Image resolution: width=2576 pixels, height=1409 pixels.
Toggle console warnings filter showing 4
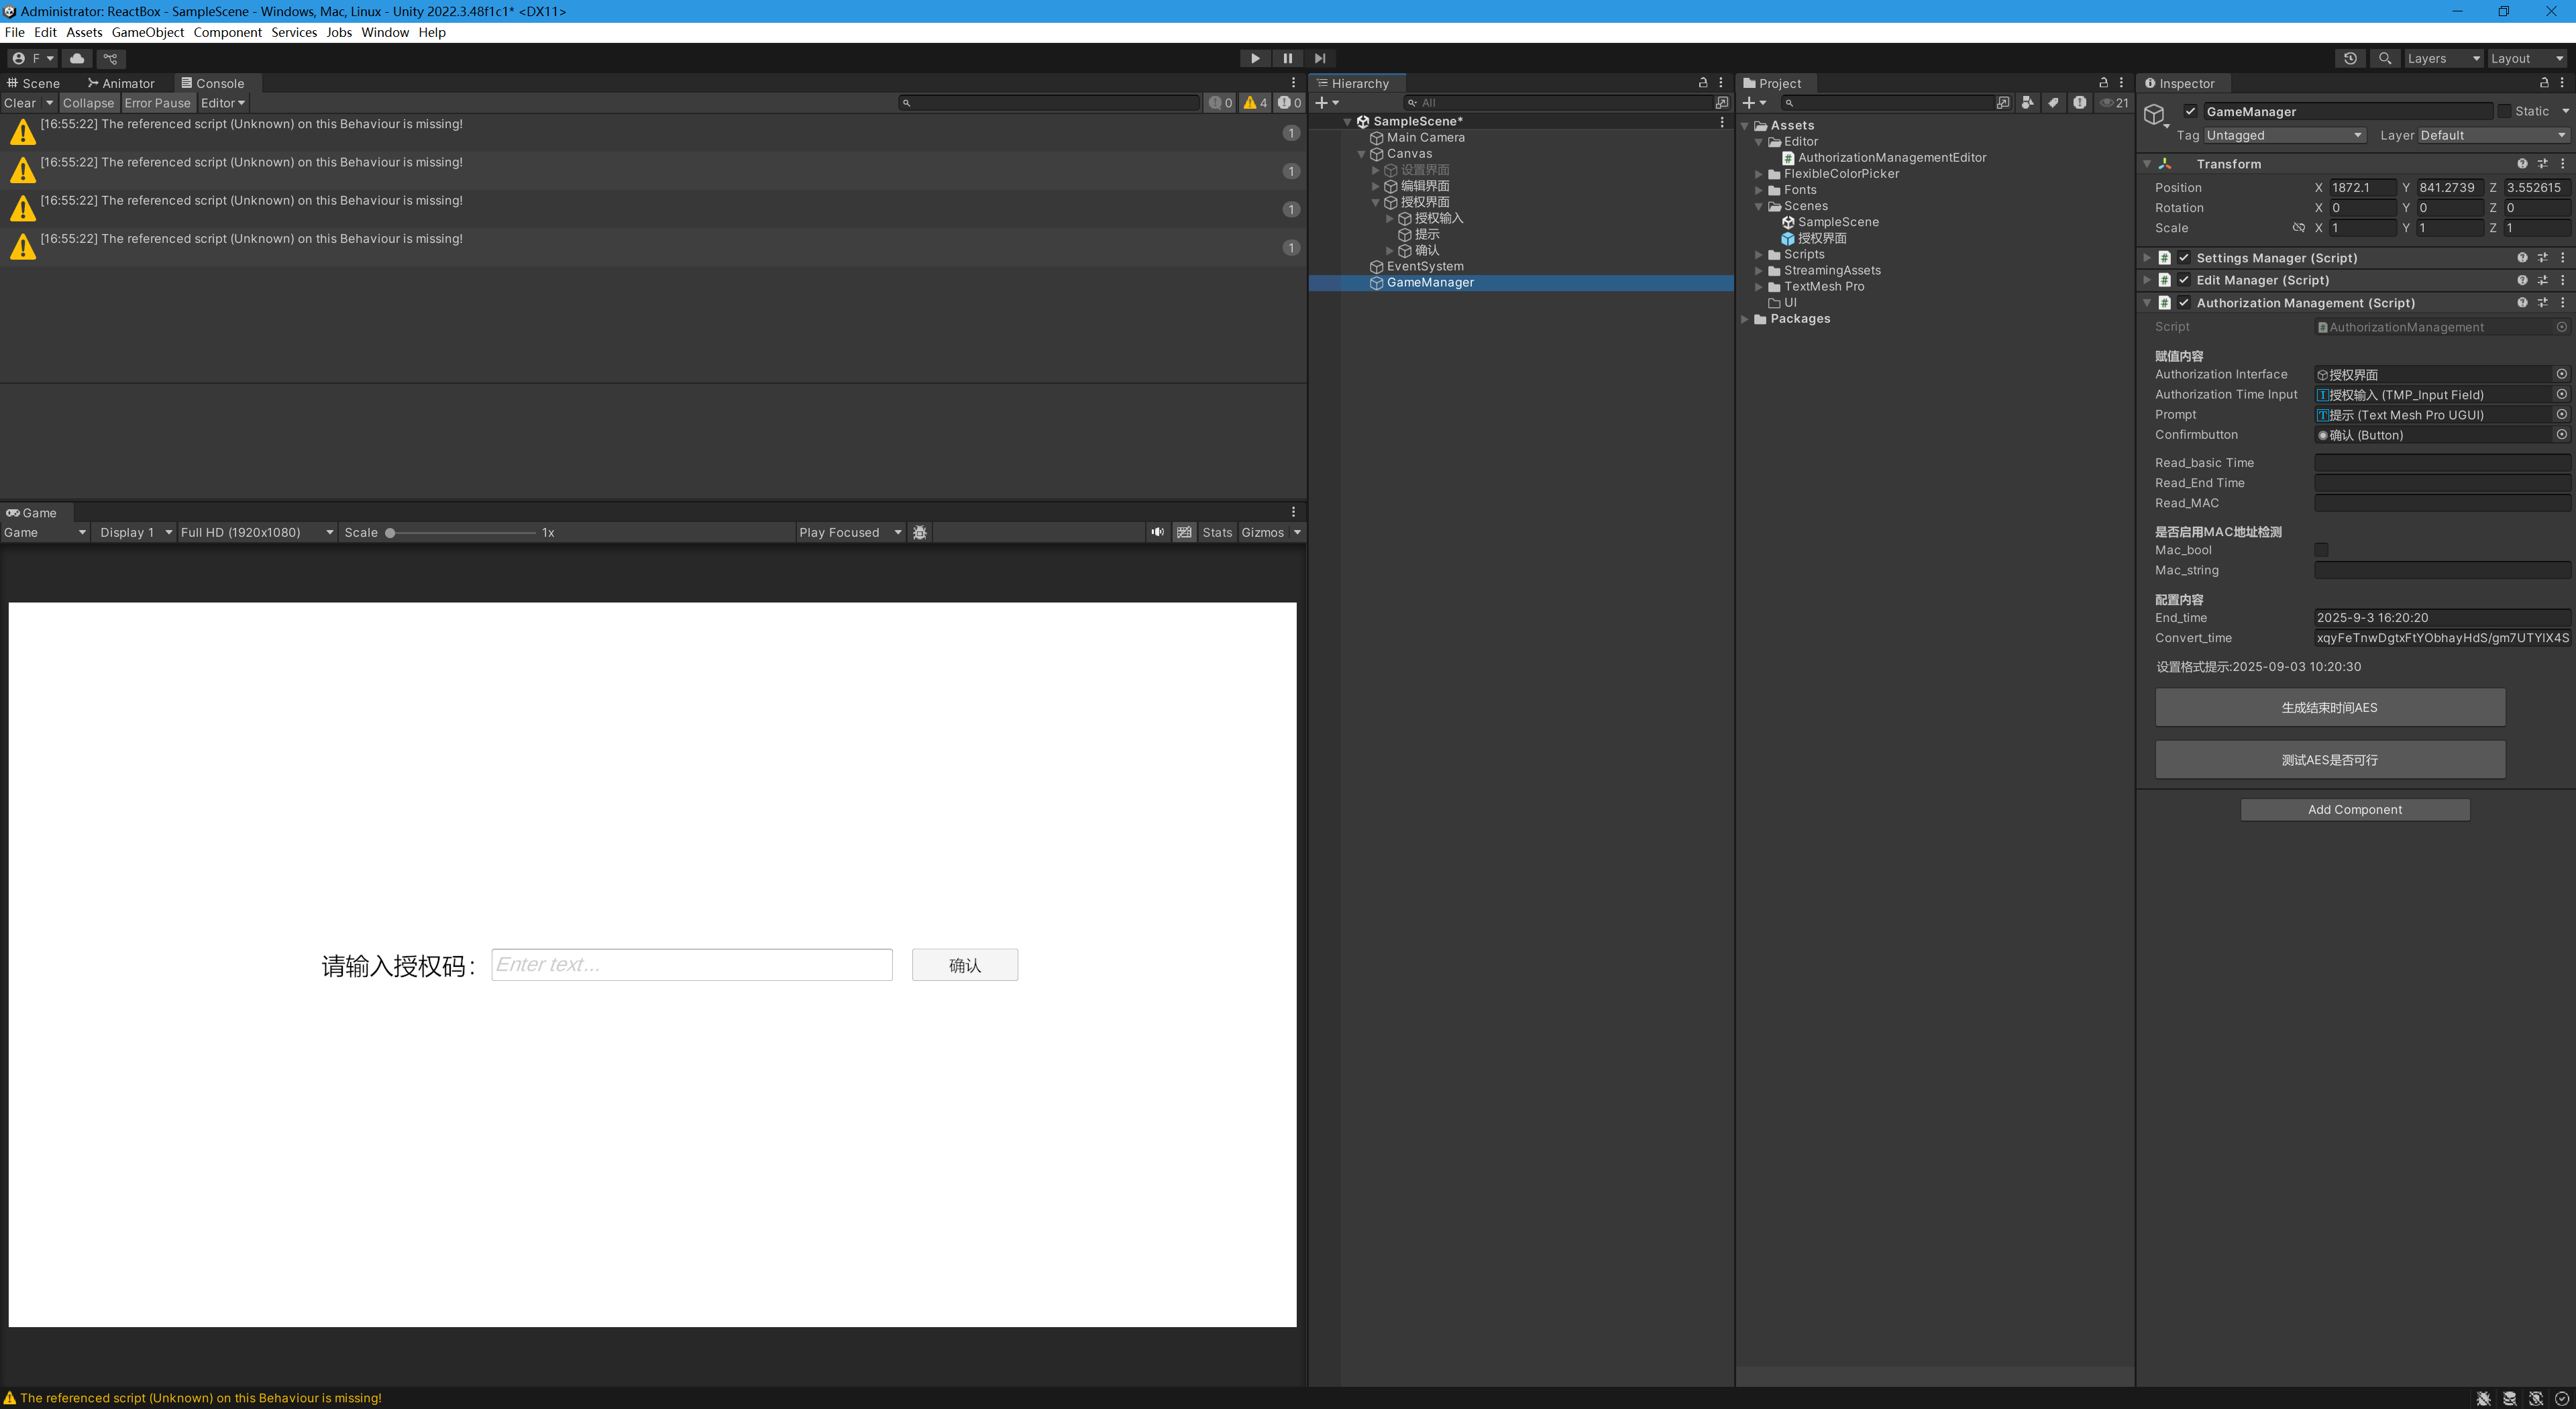coord(1255,103)
